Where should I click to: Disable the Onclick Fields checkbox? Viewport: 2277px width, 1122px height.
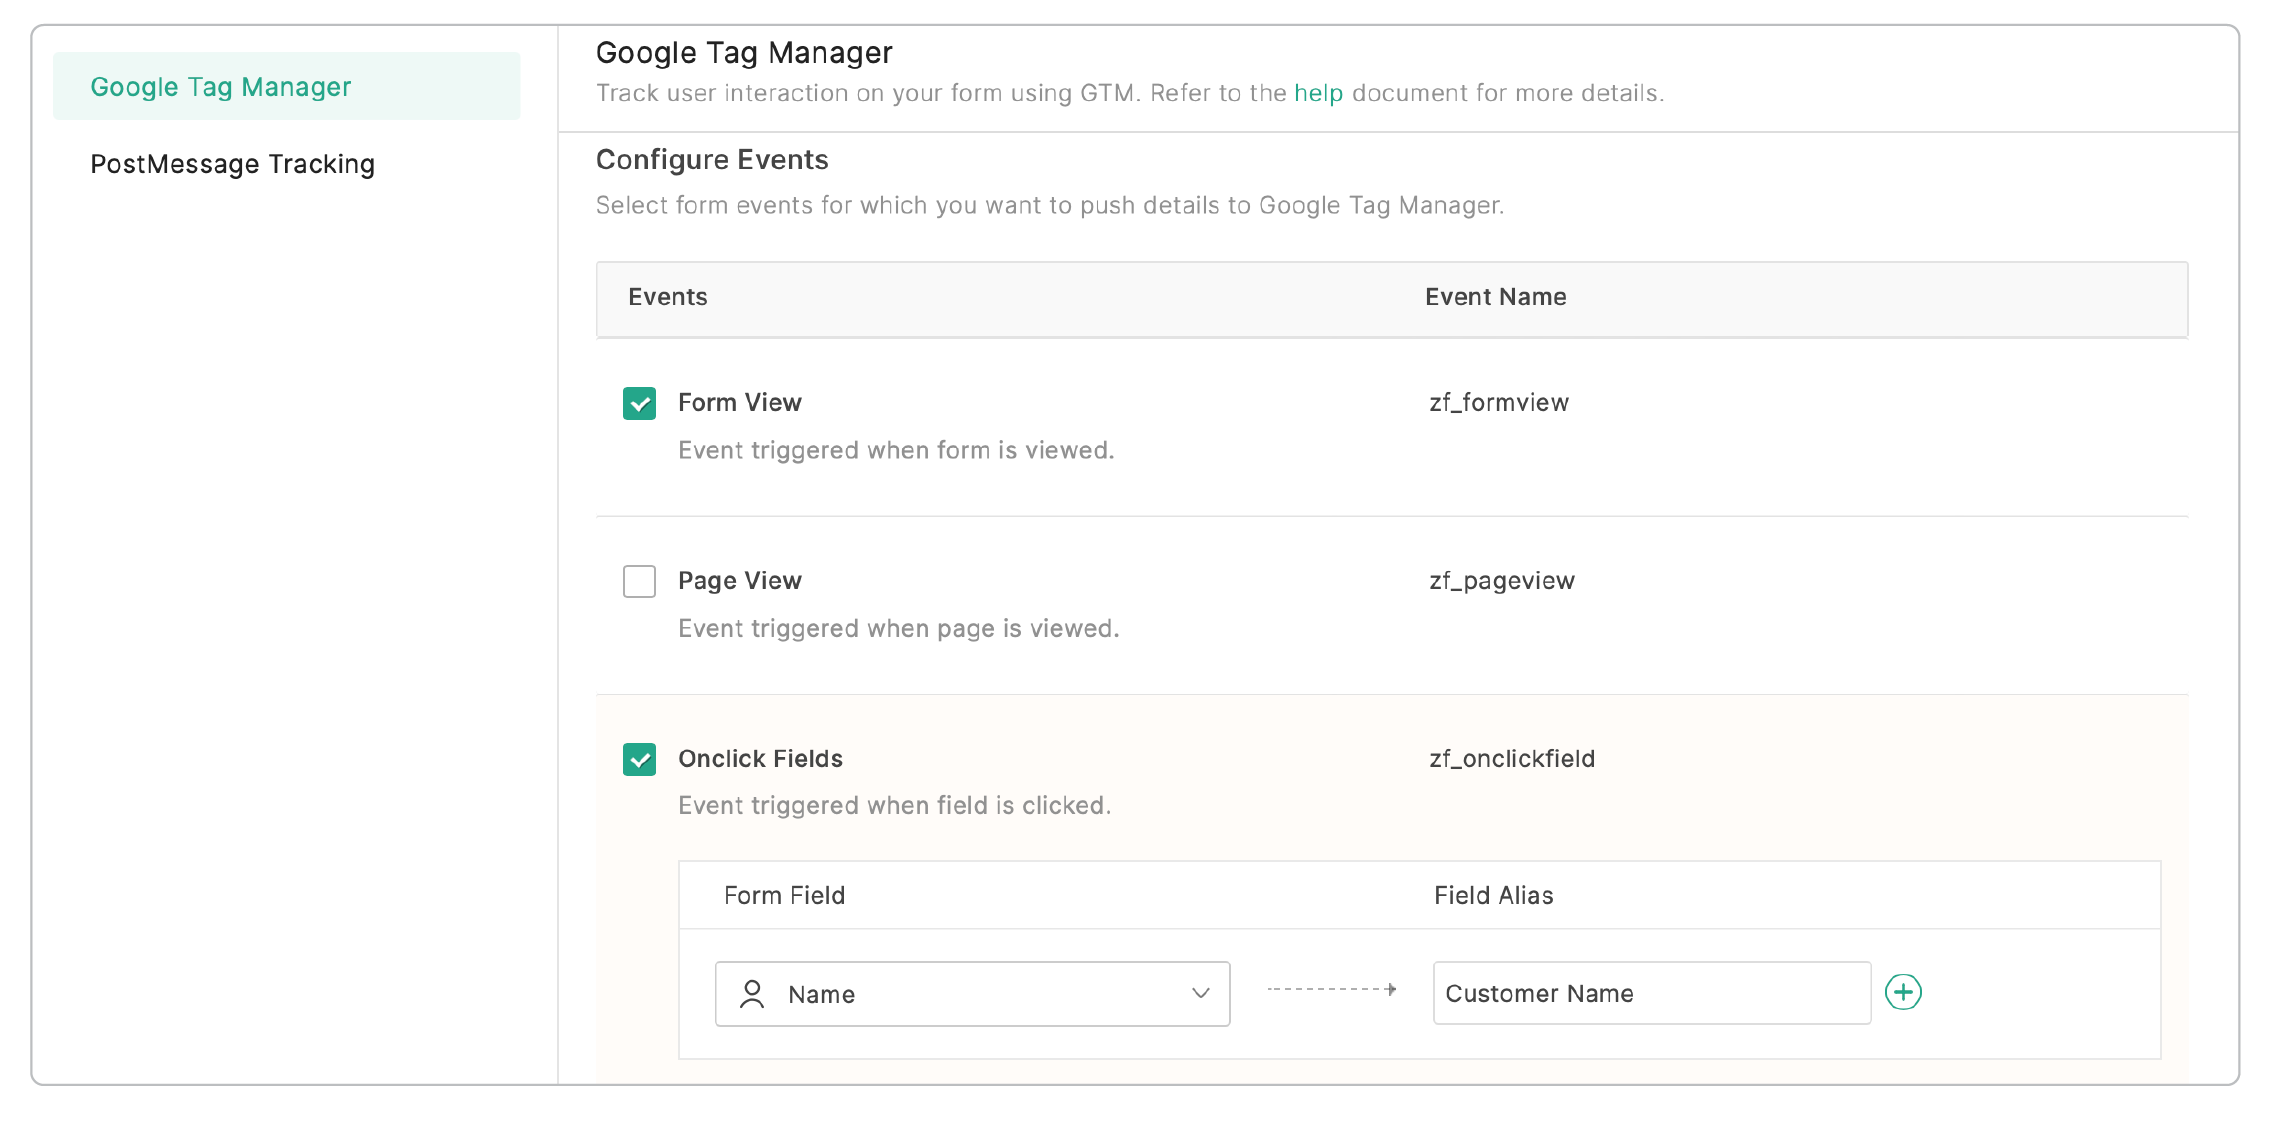tap(639, 759)
